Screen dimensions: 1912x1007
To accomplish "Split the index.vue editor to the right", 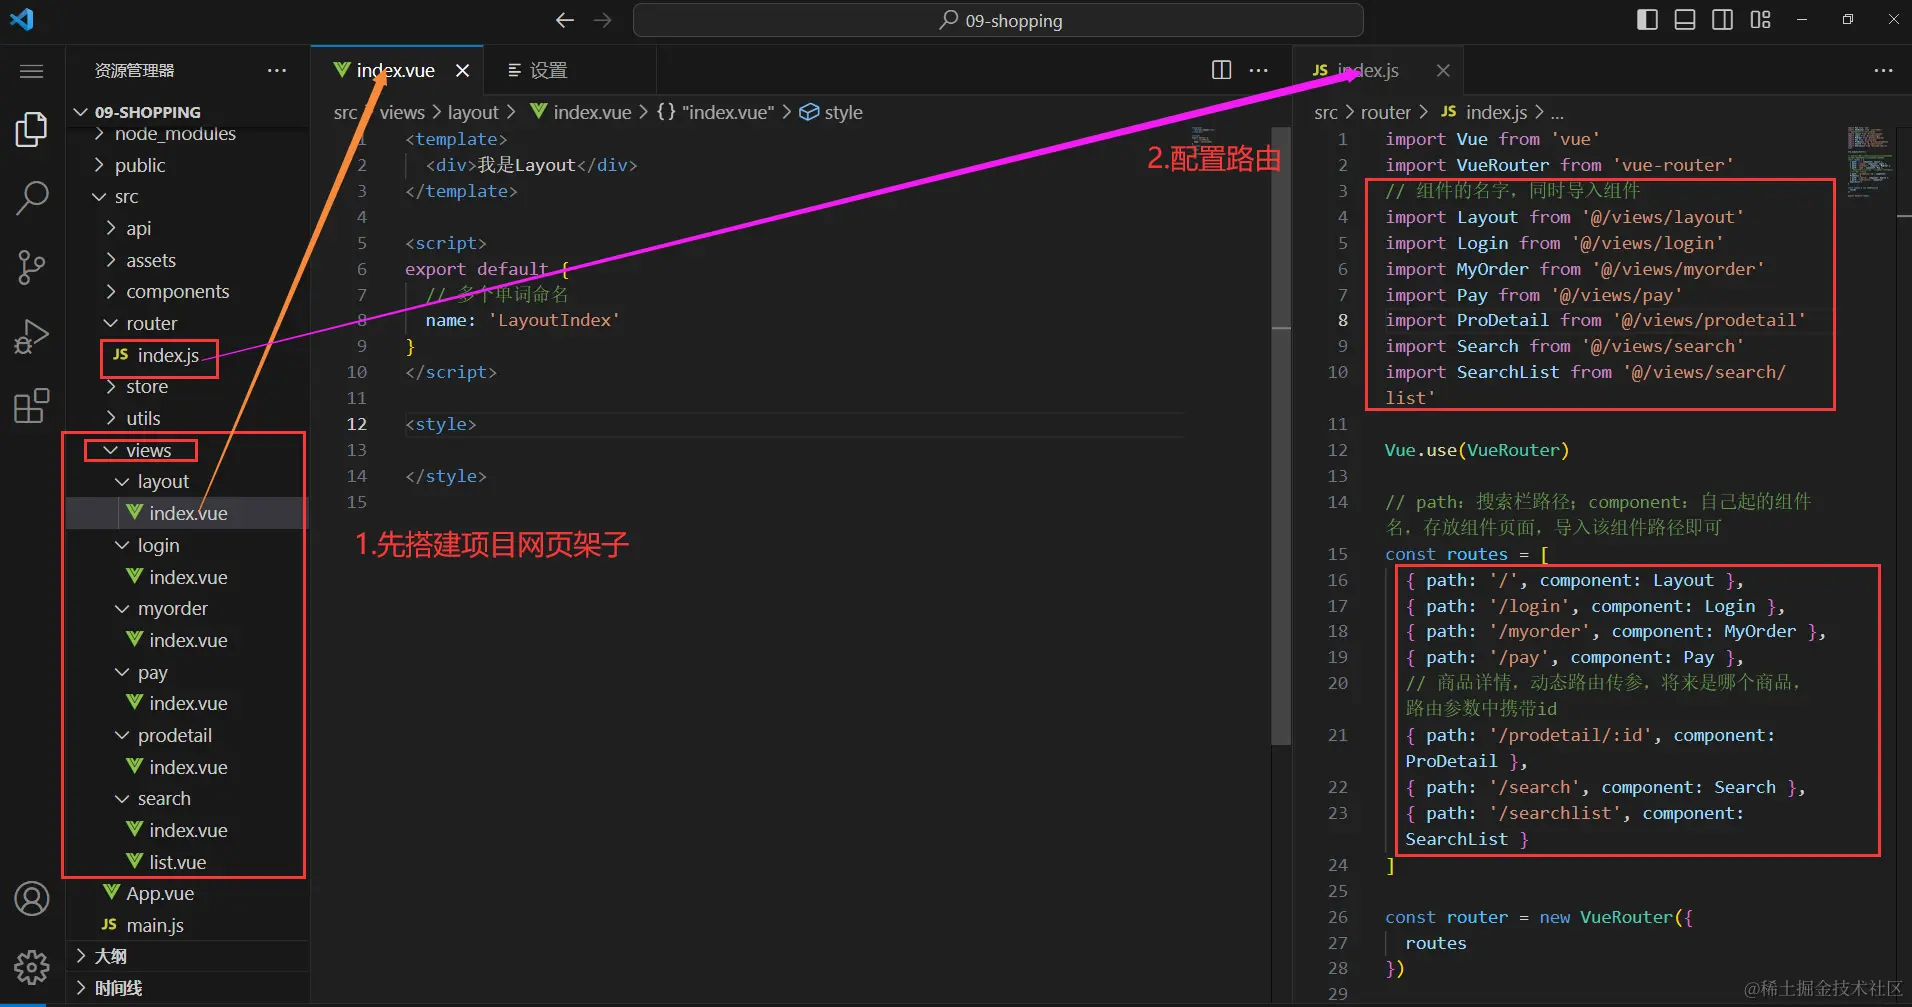I will [1221, 70].
